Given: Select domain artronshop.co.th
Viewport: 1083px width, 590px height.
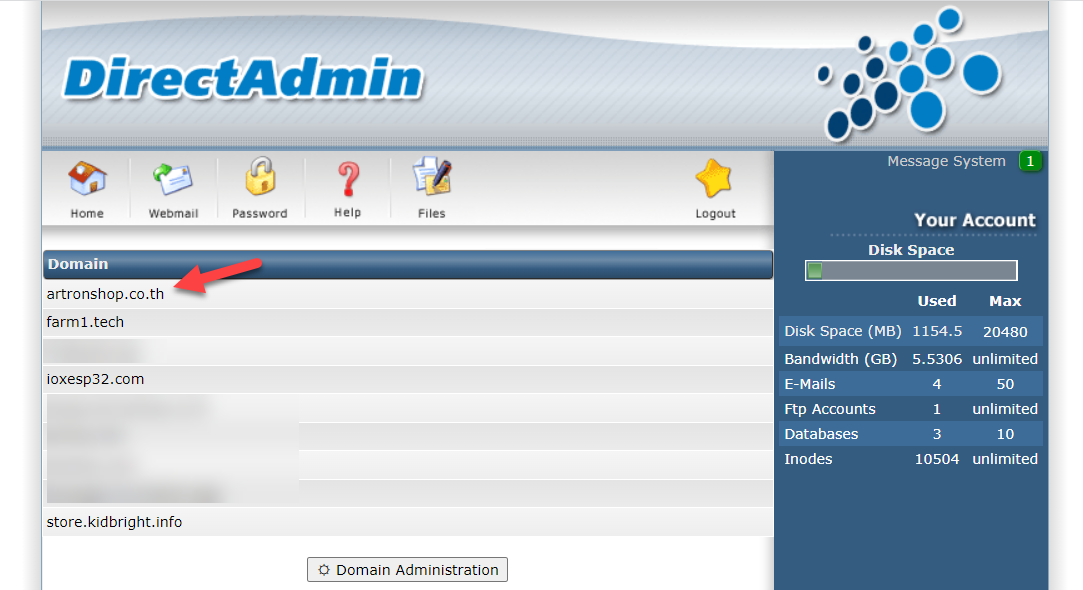Looking at the screenshot, I should [x=105, y=294].
